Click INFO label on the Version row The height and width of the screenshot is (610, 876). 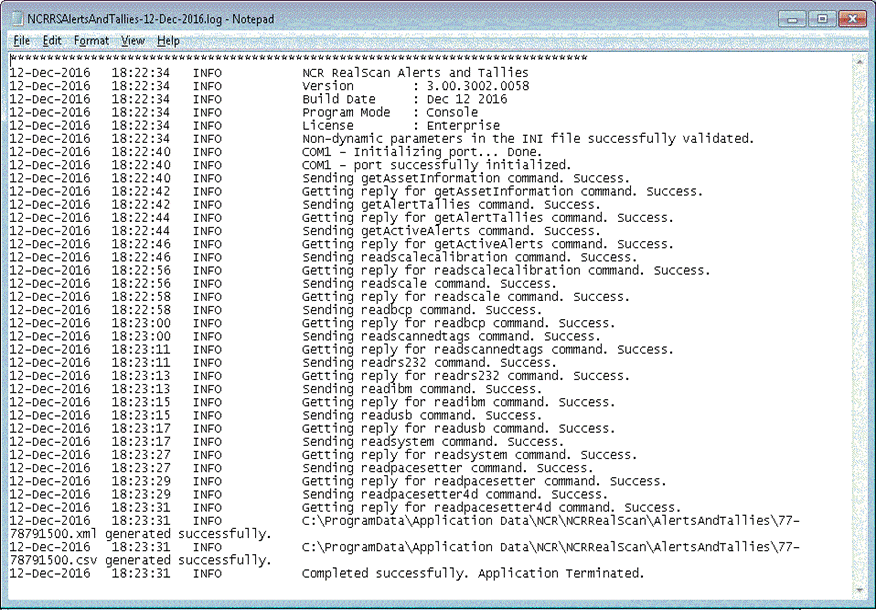[207, 86]
